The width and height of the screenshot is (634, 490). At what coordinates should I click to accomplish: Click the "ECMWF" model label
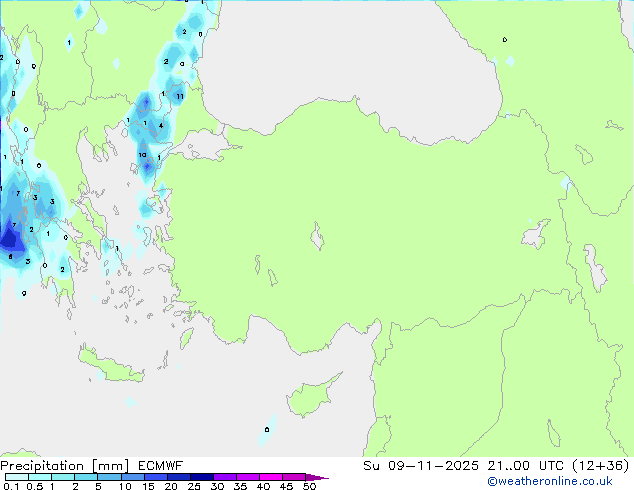click(161, 466)
